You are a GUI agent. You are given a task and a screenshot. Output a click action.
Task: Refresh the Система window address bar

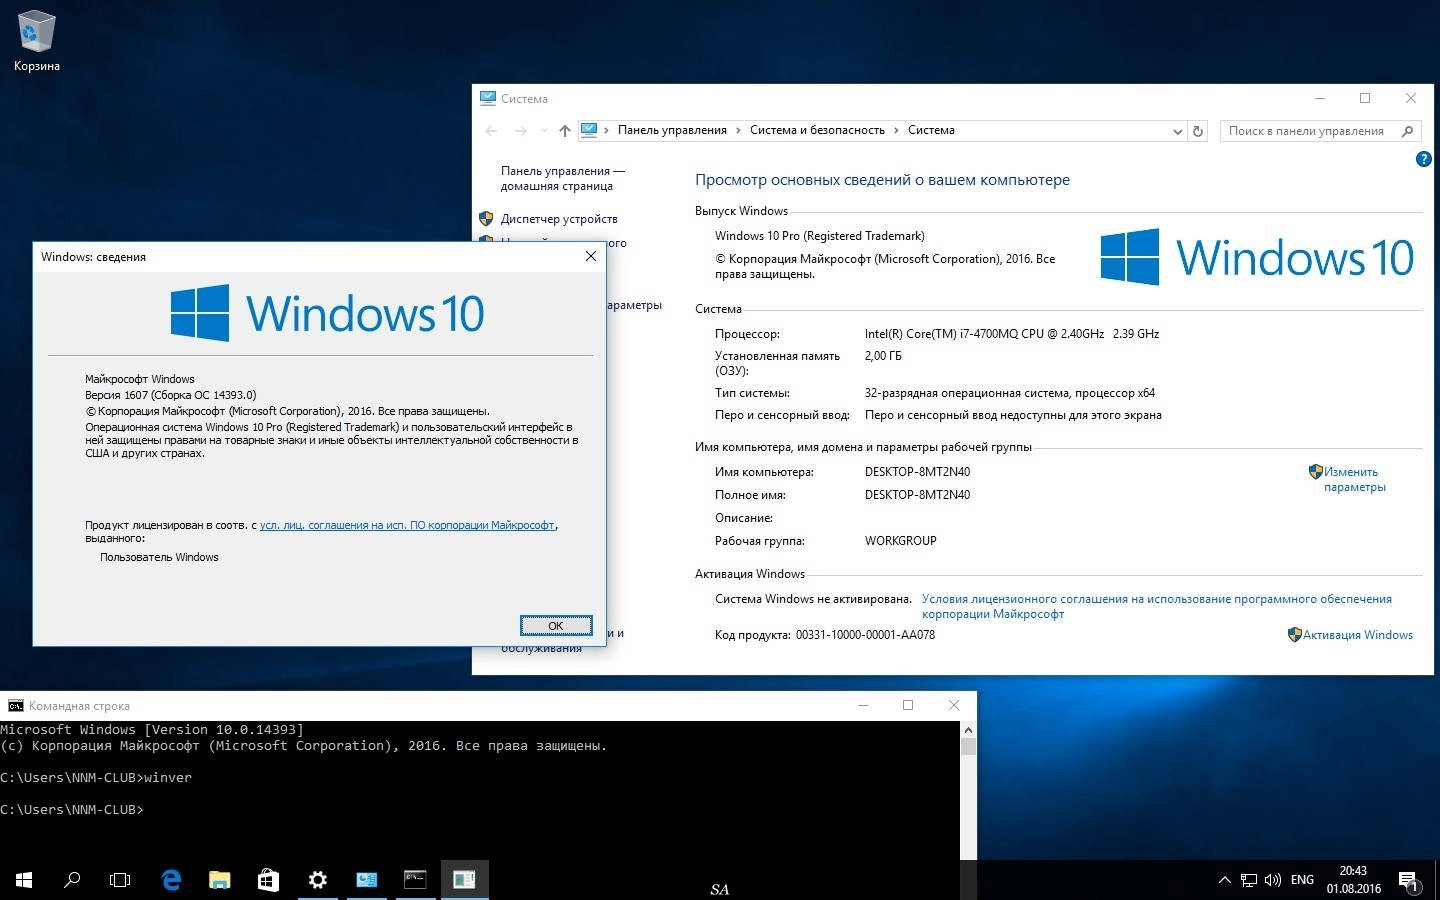(1198, 131)
